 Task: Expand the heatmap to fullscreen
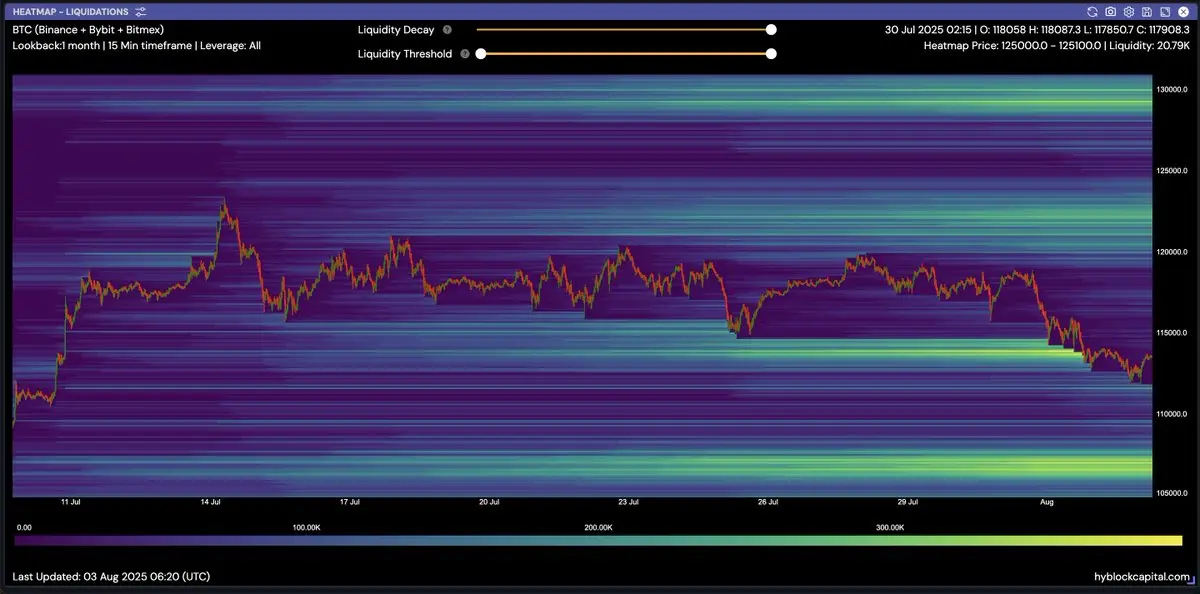pyautogui.click(x=1164, y=11)
